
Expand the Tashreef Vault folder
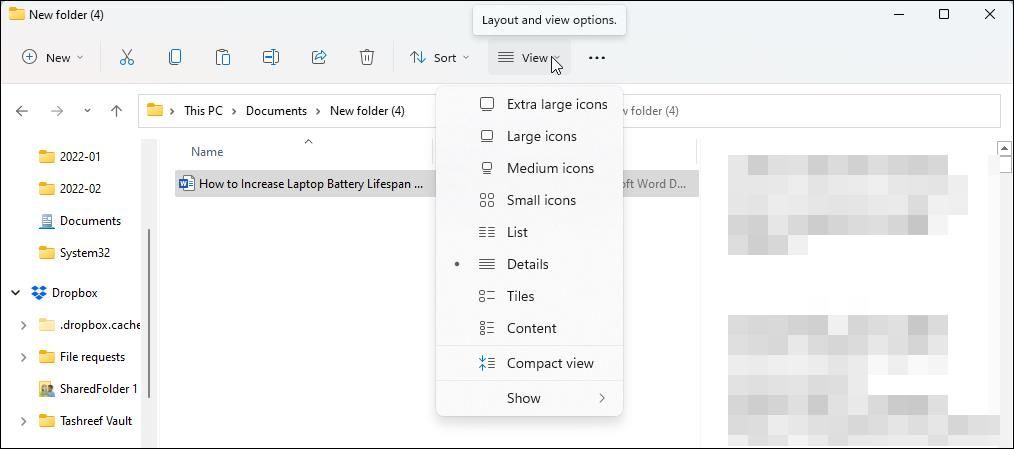(x=23, y=421)
